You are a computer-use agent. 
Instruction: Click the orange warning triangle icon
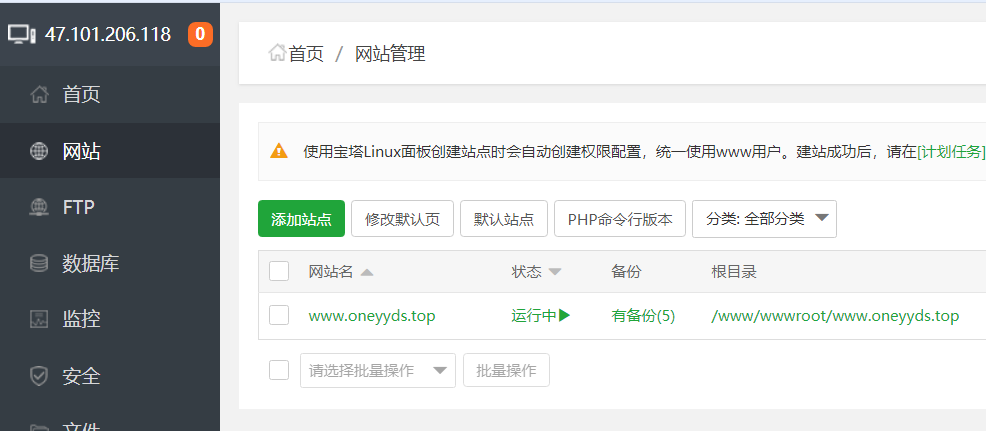pos(279,151)
